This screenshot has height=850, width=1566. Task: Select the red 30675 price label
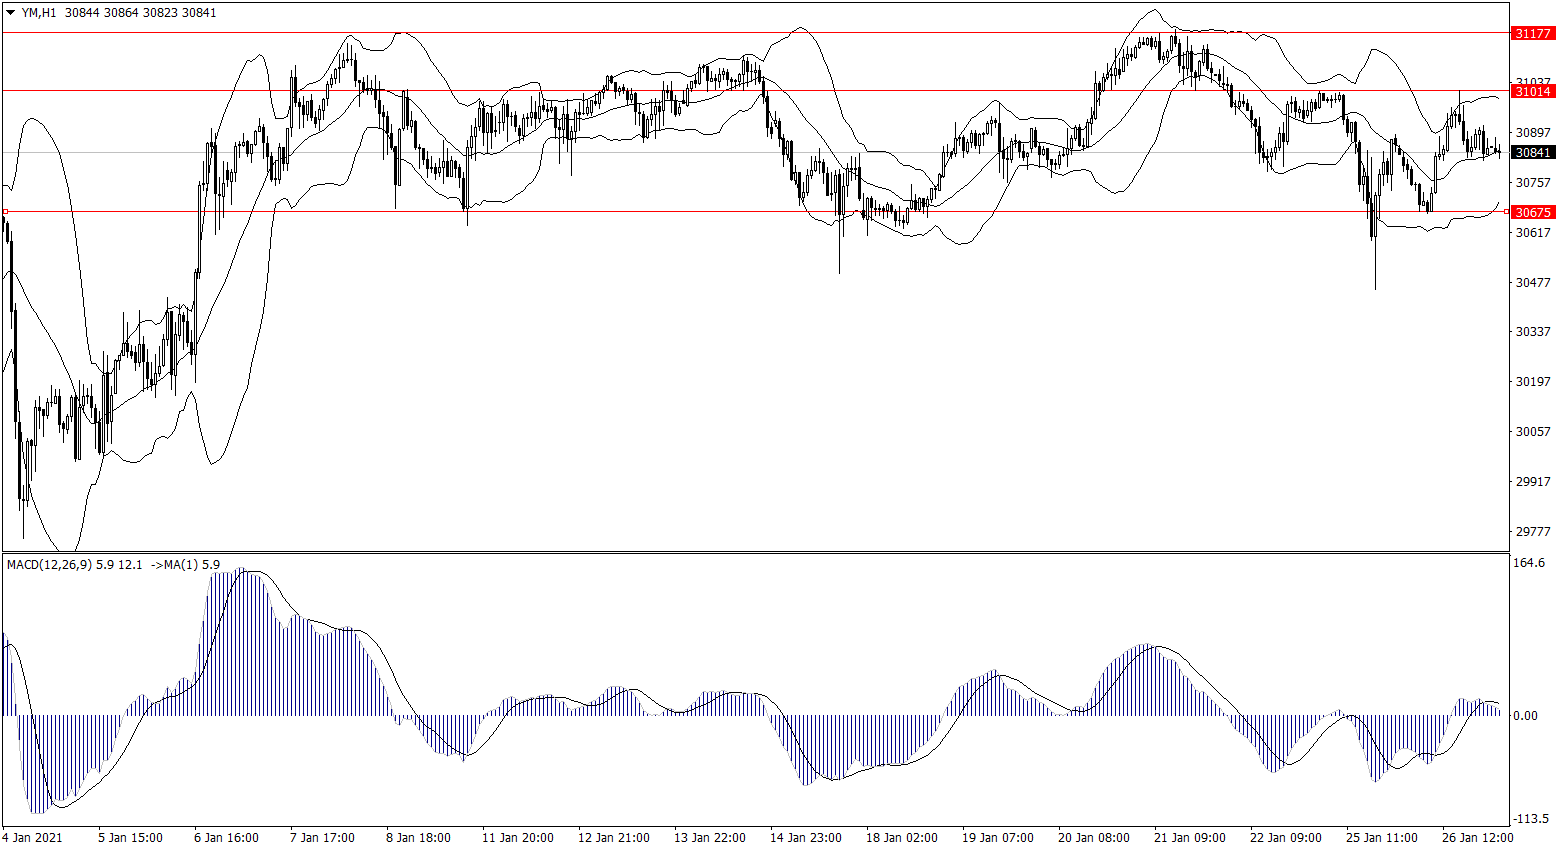(x=1532, y=212)
